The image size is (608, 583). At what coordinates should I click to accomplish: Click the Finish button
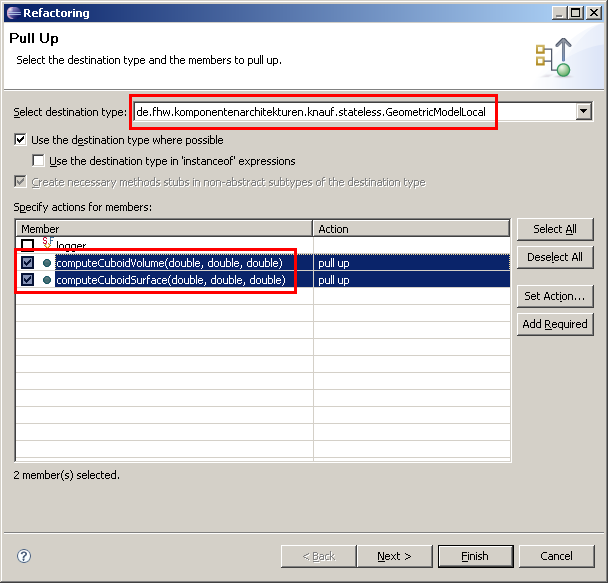tap(475, 556)
